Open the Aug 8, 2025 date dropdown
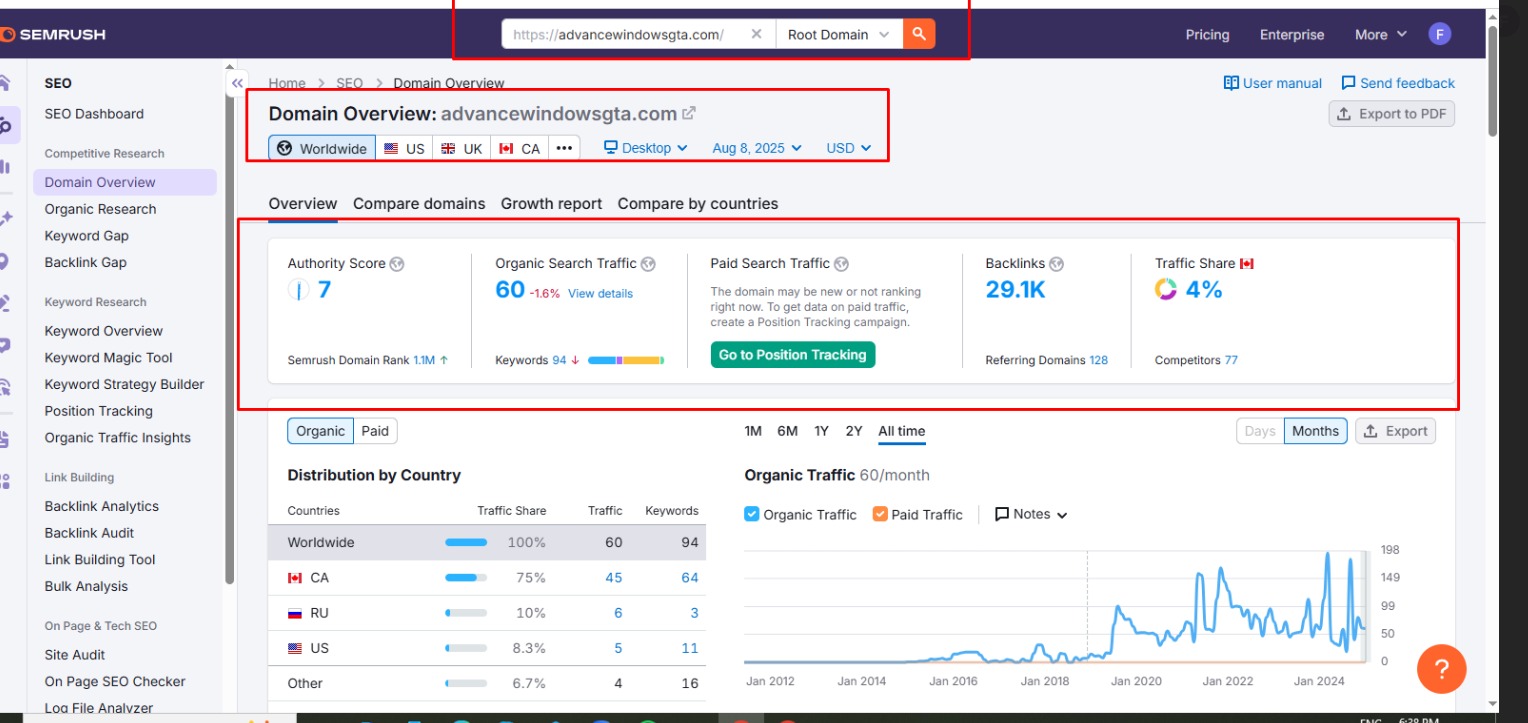 pos(757,148)
